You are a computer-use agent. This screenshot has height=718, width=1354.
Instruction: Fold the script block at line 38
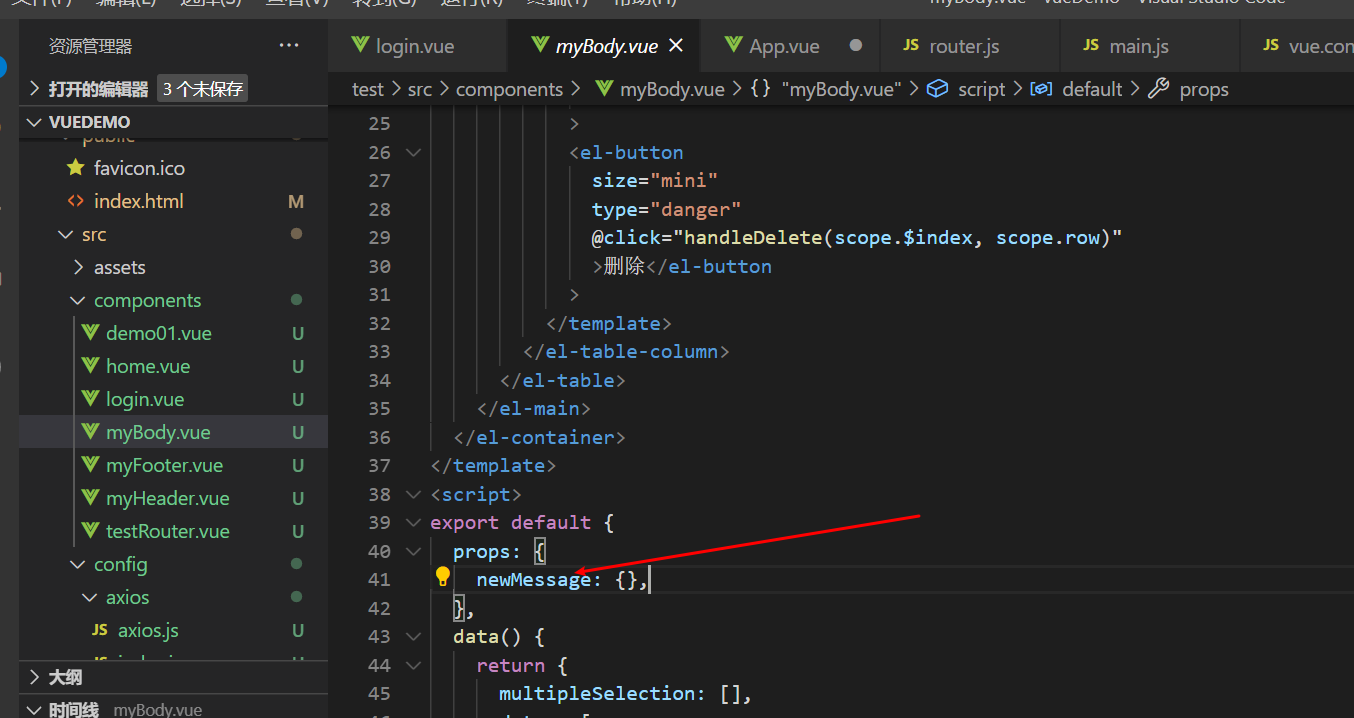click(x=413, y=494)
